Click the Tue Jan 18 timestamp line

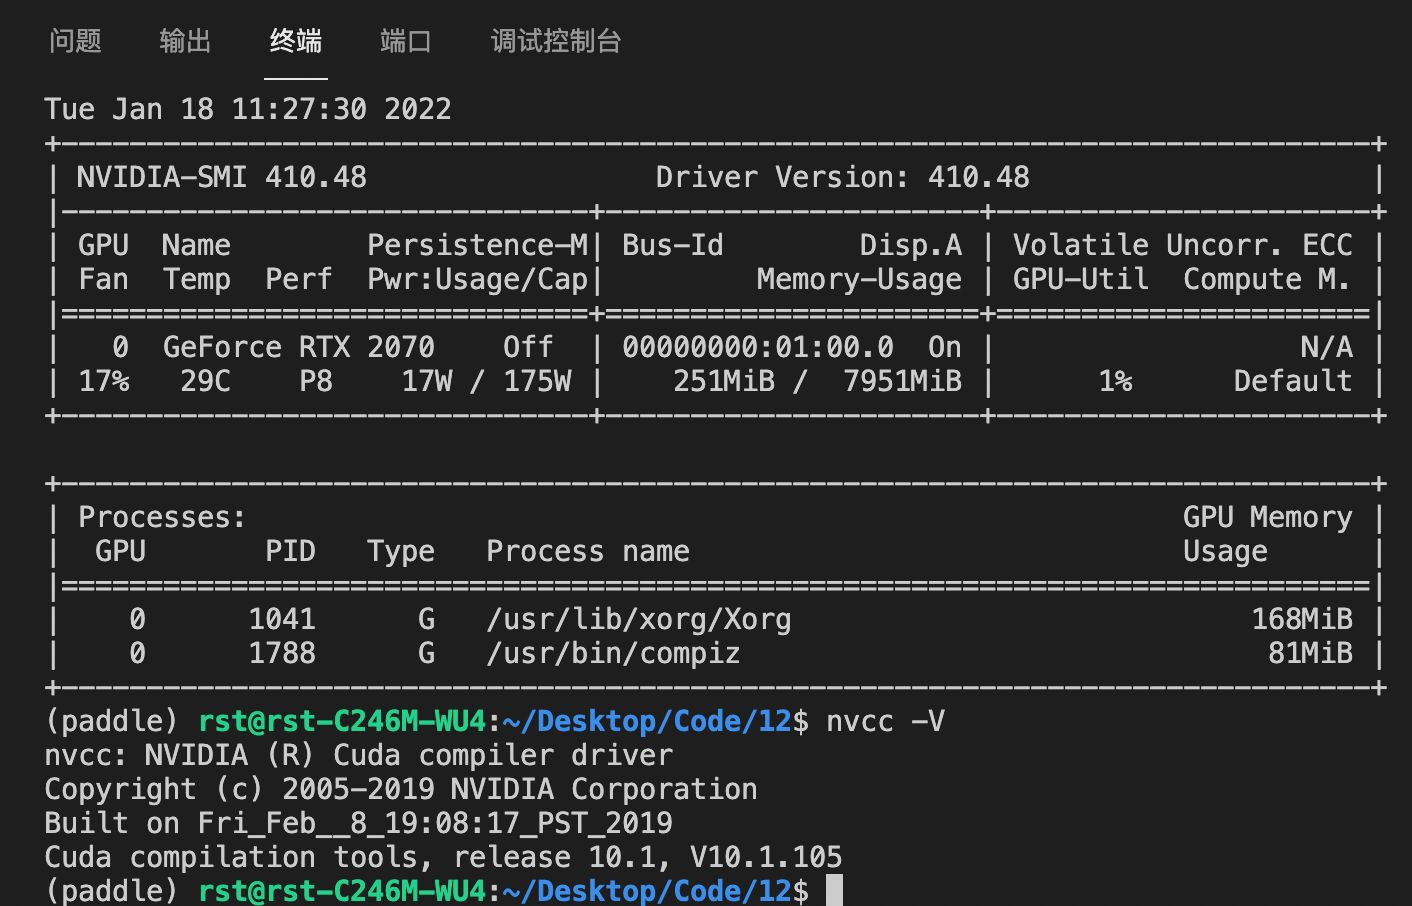point(247,108)
